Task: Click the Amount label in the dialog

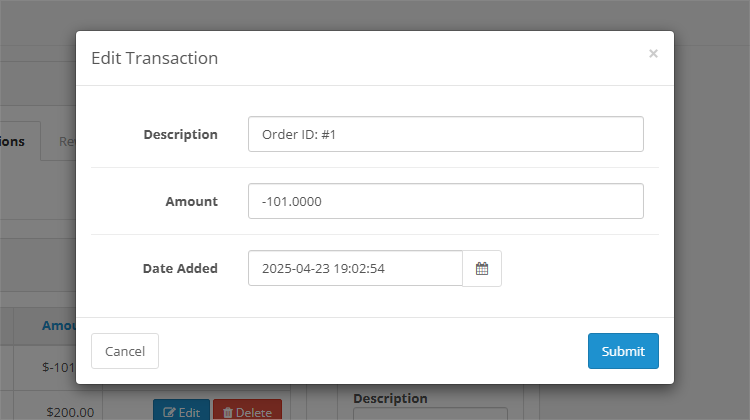Action: click(191, 201)
